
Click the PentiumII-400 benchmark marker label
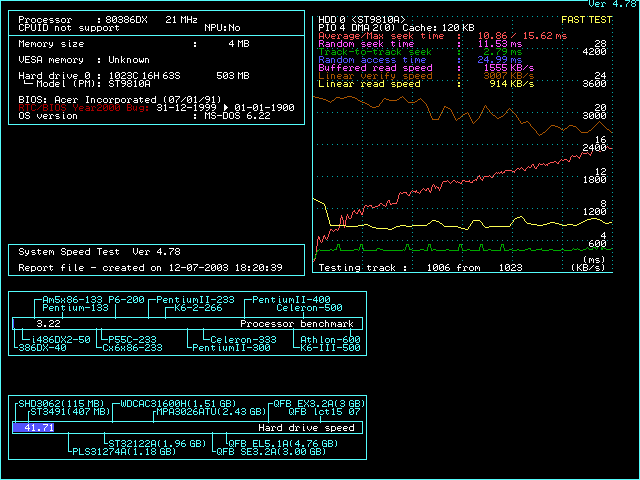click(x=292, y=300)
